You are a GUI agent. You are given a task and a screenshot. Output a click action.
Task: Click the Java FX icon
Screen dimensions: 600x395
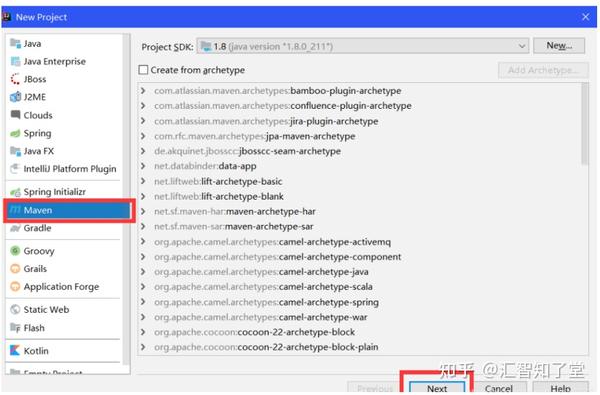point(15,151)
